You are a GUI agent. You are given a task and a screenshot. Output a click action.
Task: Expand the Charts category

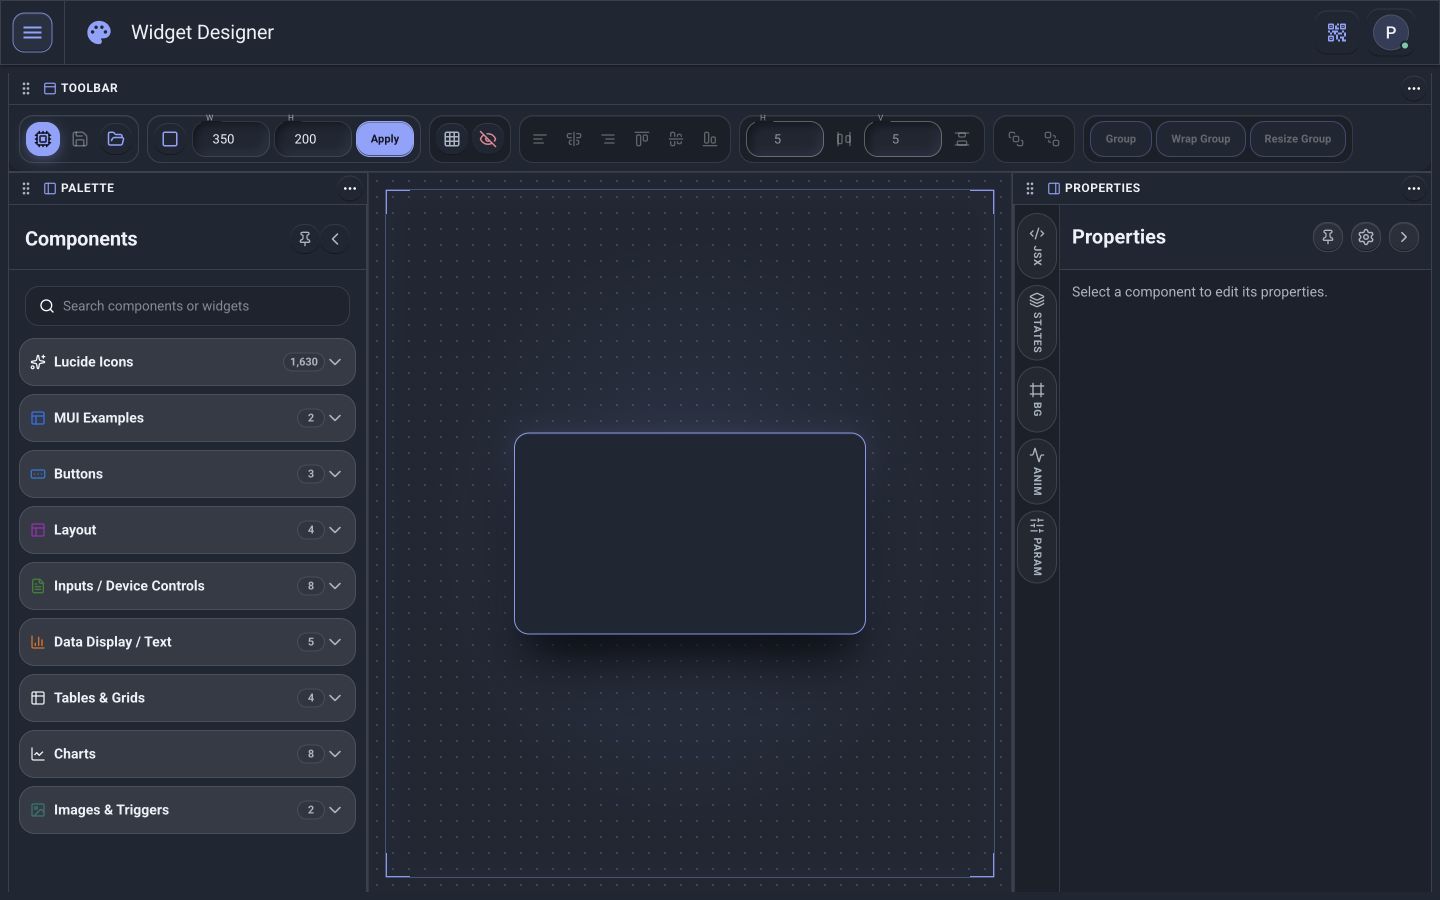click(187, 754)
